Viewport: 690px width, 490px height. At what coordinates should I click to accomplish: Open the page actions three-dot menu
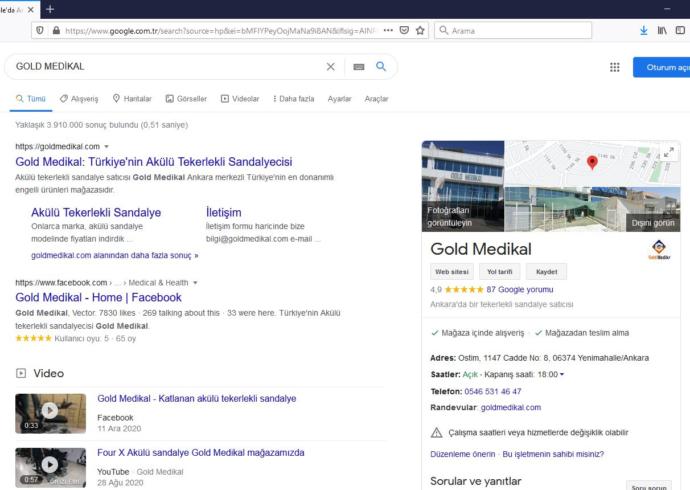(x=388, y=30)
